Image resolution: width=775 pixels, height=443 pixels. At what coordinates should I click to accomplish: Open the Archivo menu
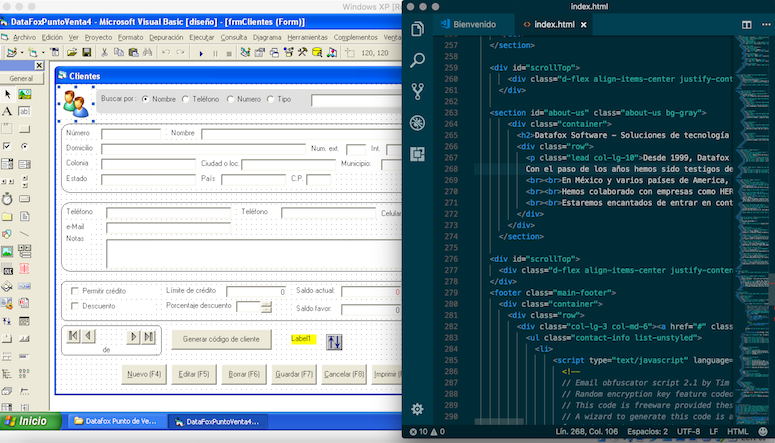24,37
